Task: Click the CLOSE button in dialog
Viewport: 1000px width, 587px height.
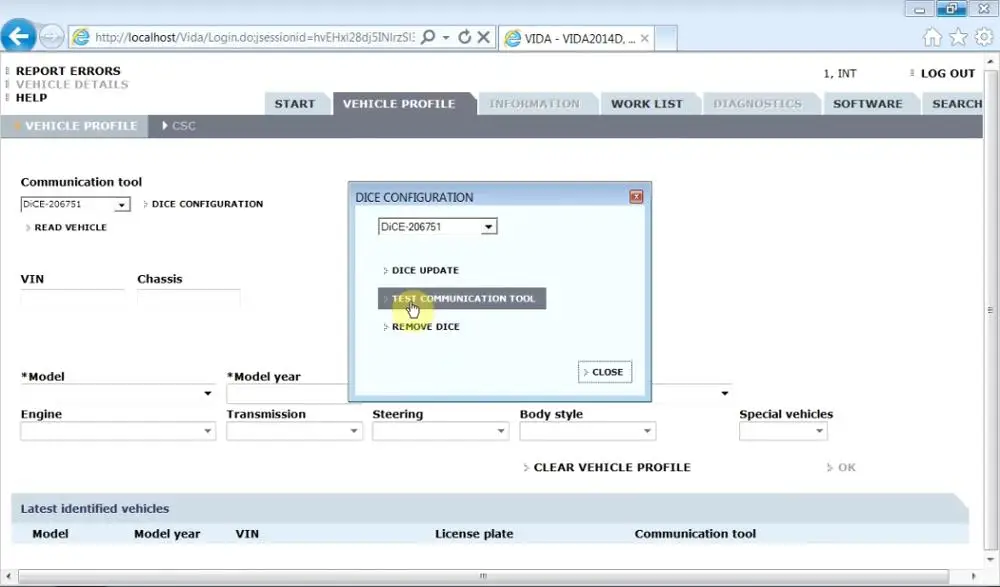Action: click(x=605, y=372)
